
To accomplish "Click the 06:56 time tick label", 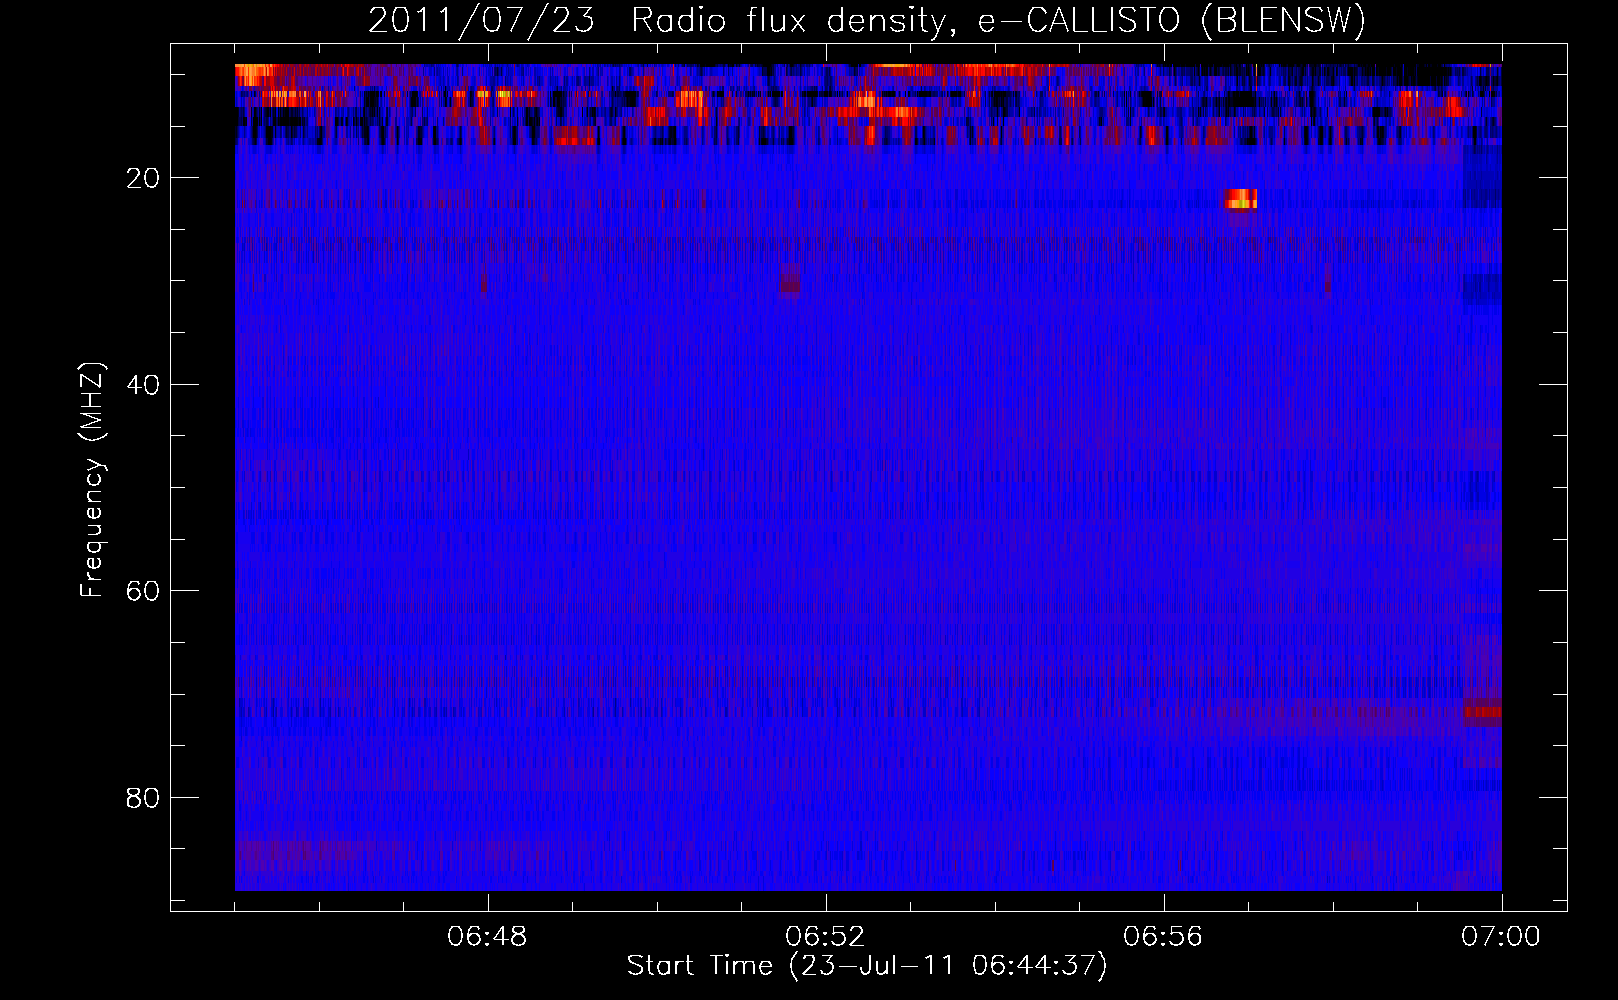I will 1163,937.
